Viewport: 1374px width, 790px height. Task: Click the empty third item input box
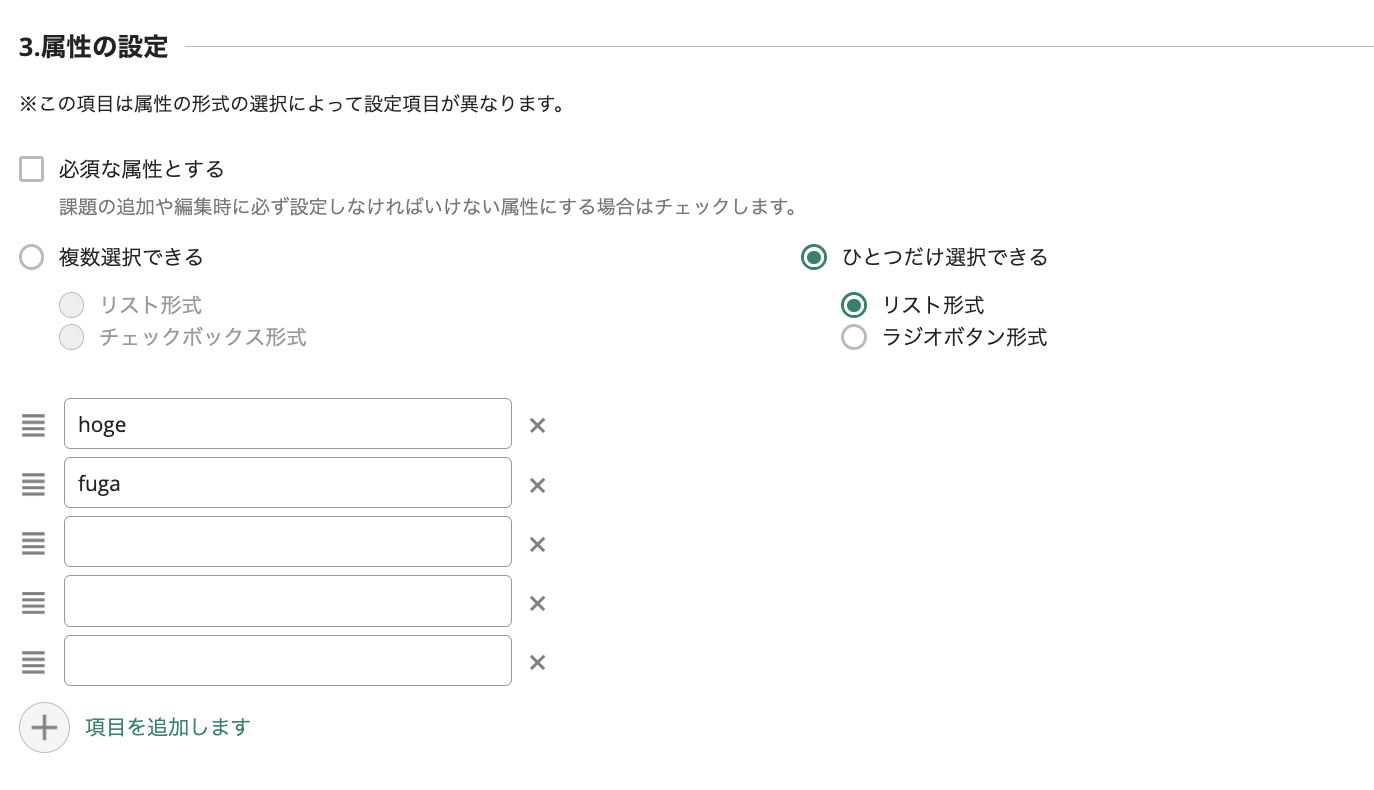(x=287, y=541)
